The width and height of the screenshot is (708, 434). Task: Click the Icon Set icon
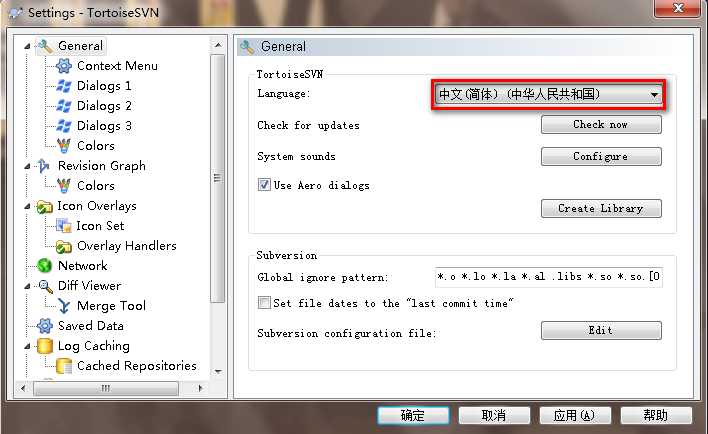coord(64,226)
